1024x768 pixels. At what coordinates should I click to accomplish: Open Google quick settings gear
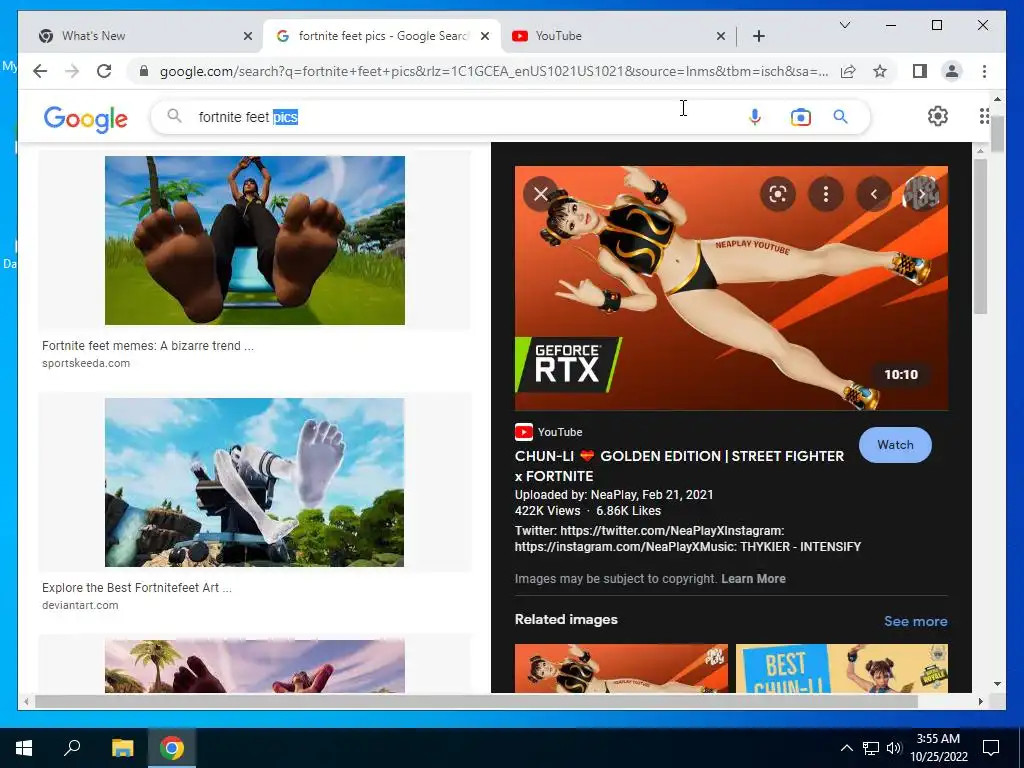tap(938, 116)
